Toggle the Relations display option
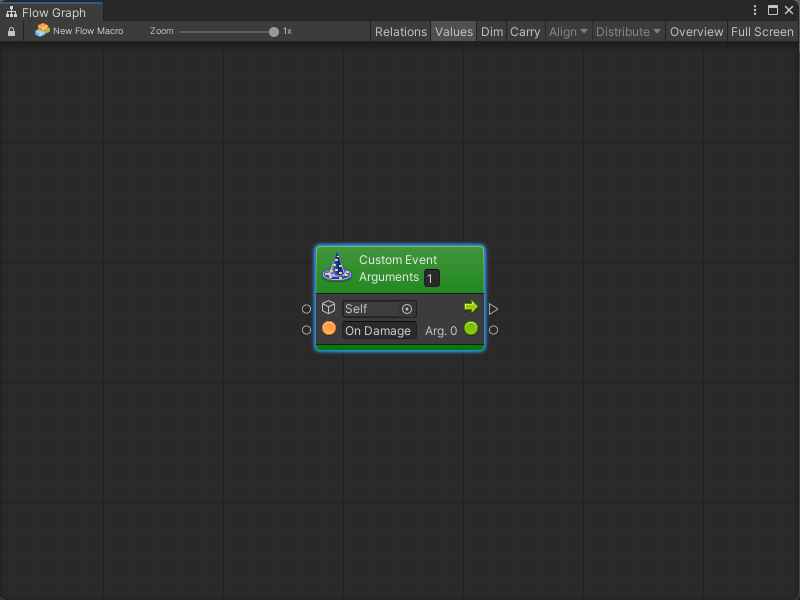Screen dimensions: 800x600 coord(400,32)
